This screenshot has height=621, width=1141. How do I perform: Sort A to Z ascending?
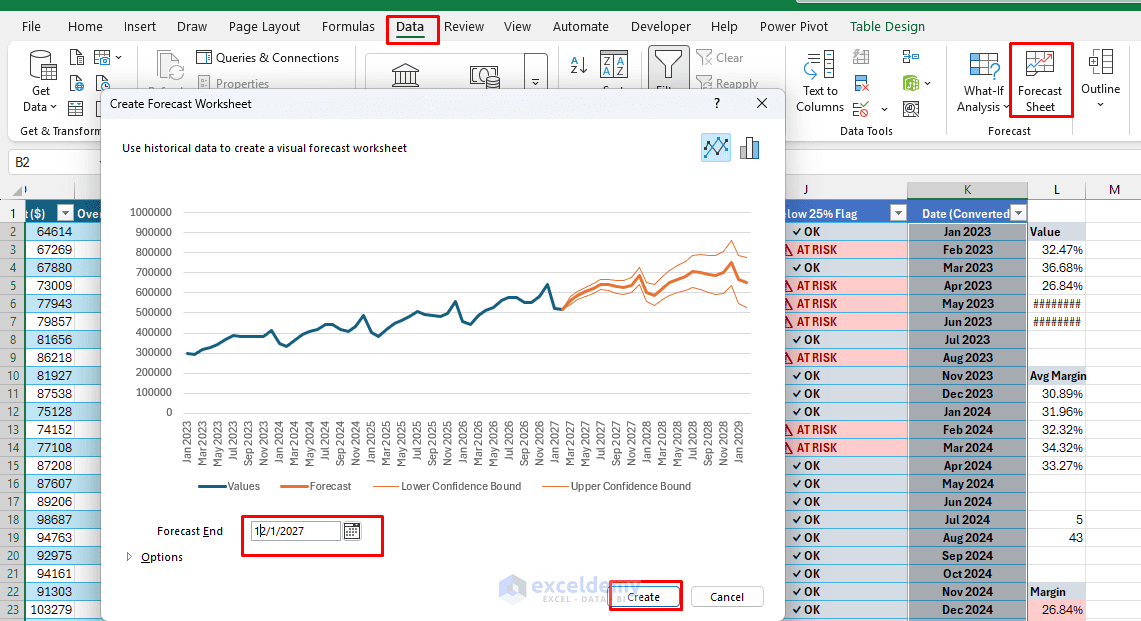click(579, 66)
